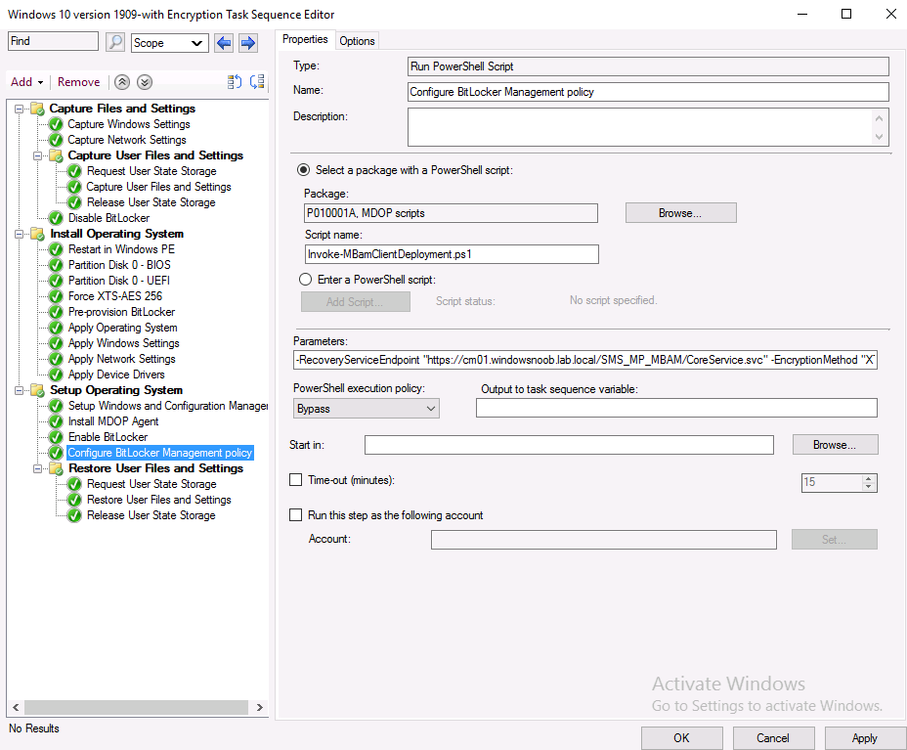Open the Scope dropdown
Screen dimensions: 907x750
pyautogui.click(x=169, y=43)
